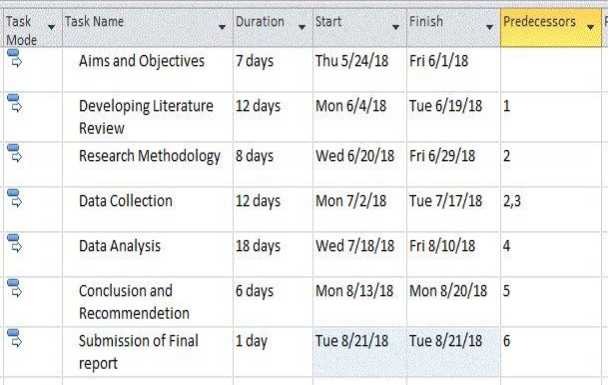Click task mode icon for Research Methodology
This screenshot has width=609, height=385.
[14, 153]
